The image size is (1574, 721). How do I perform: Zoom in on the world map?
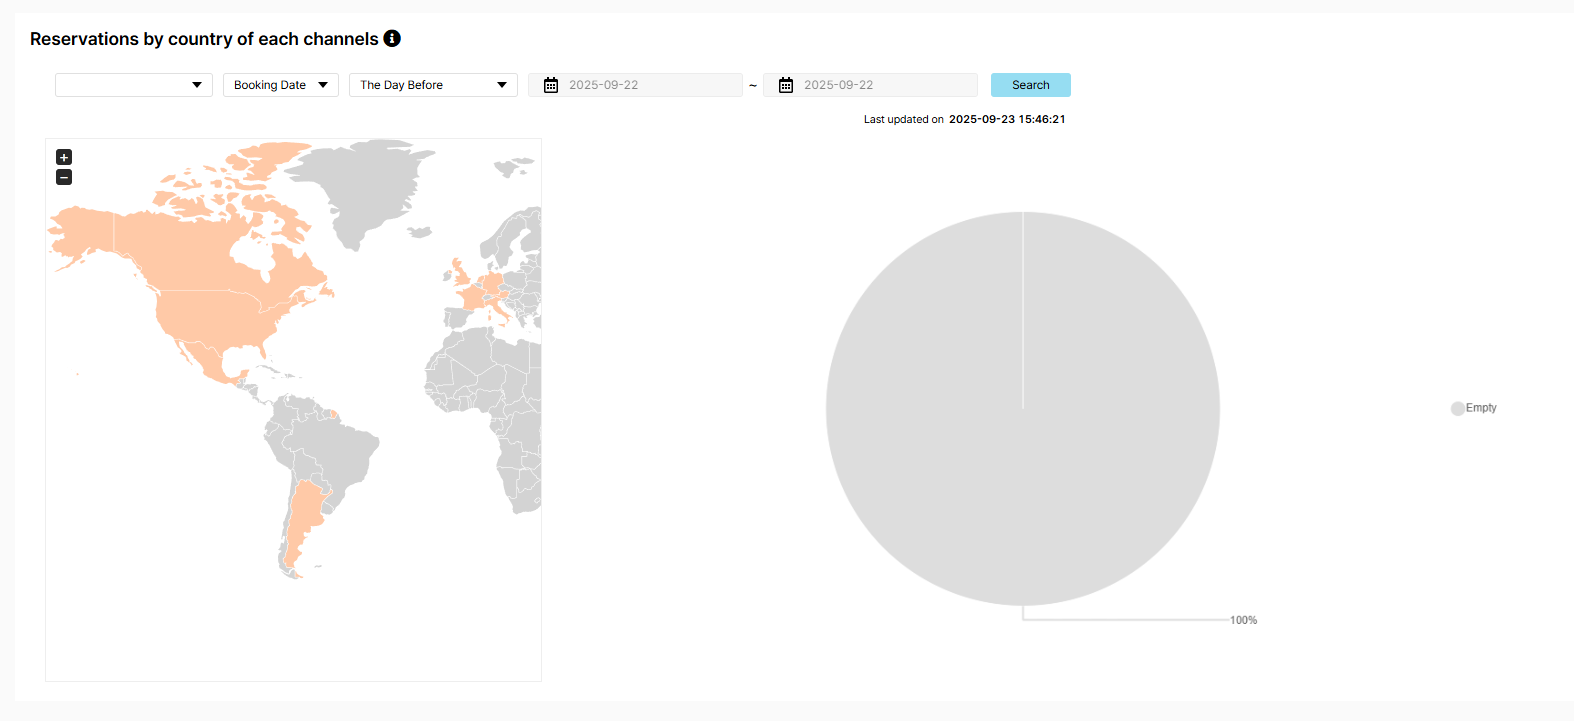[x=64, y=157]
